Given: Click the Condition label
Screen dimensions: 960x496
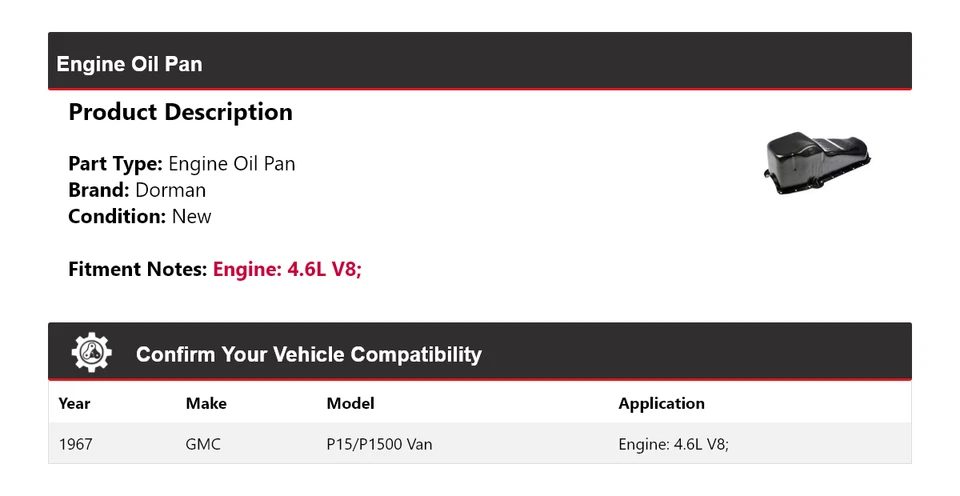Looking at the screenshot, I should (116, 216).
